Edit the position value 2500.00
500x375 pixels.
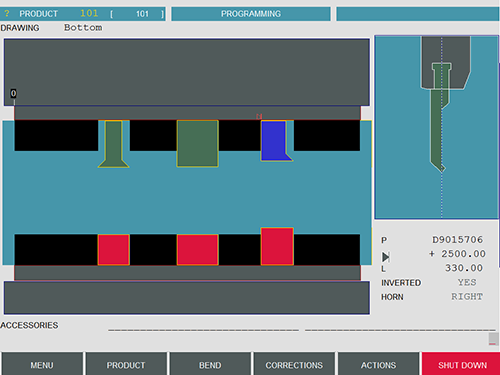coord(457,254)
